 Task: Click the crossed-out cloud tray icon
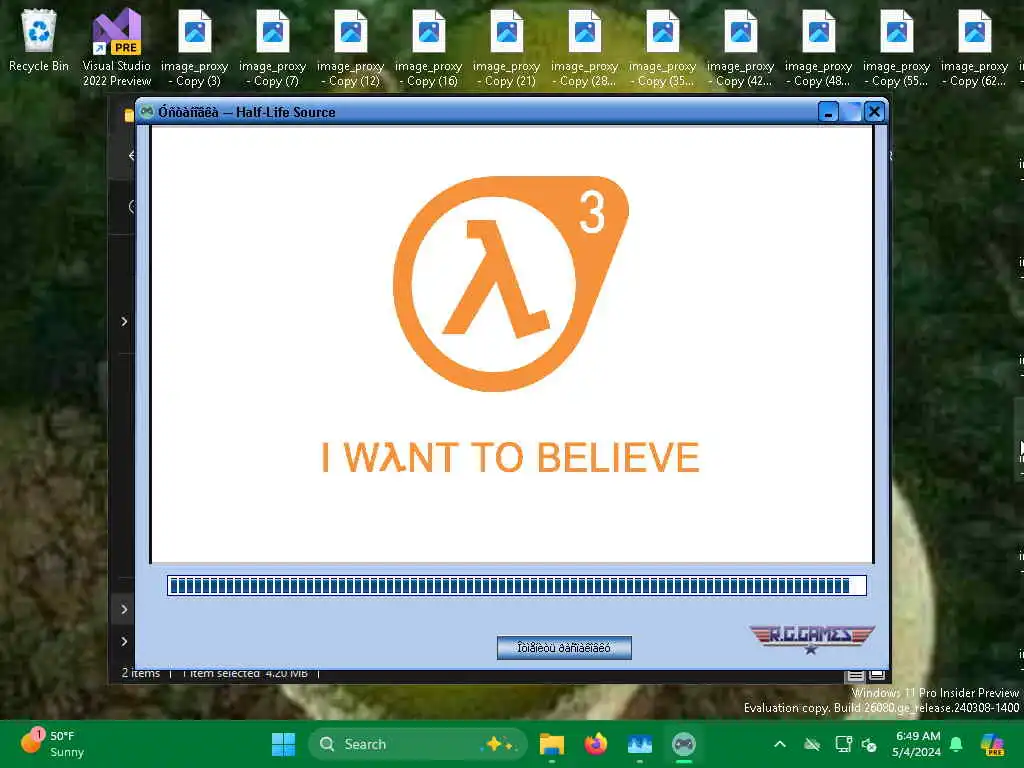tap(812, 744)
